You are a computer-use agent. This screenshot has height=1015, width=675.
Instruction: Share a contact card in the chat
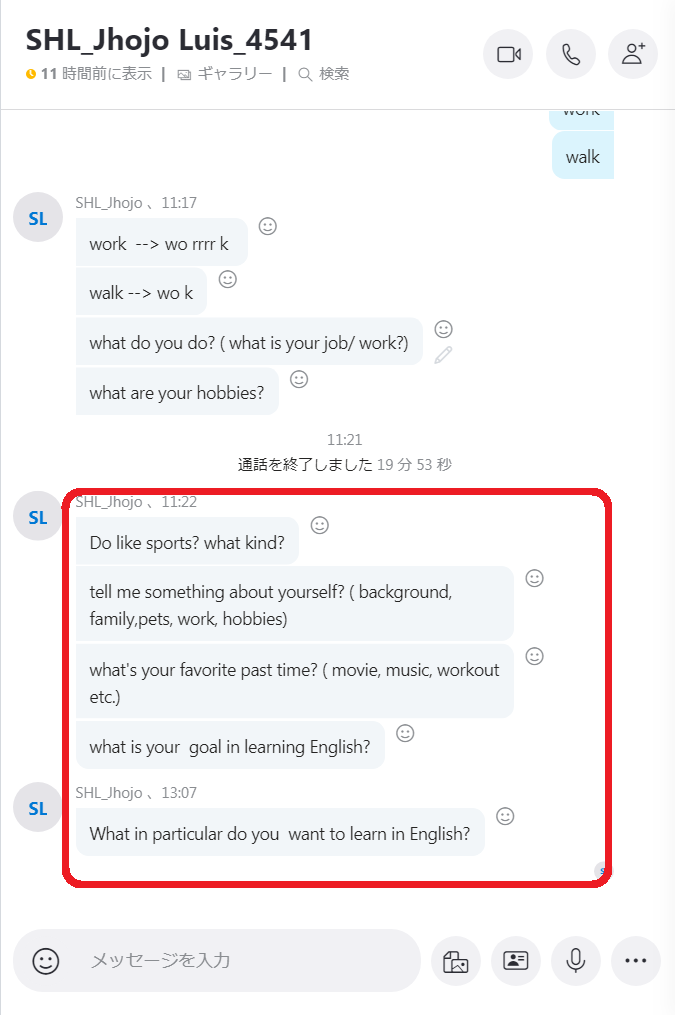pos(516,961)
